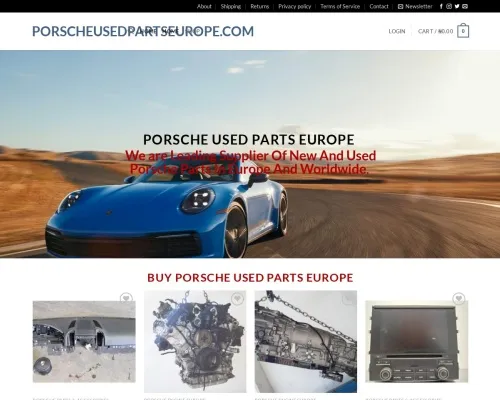Click the red 'We are Leading Supplier' tagline
Screen dimensions: 500x400
pyautogui.click(x=250, y=162)
